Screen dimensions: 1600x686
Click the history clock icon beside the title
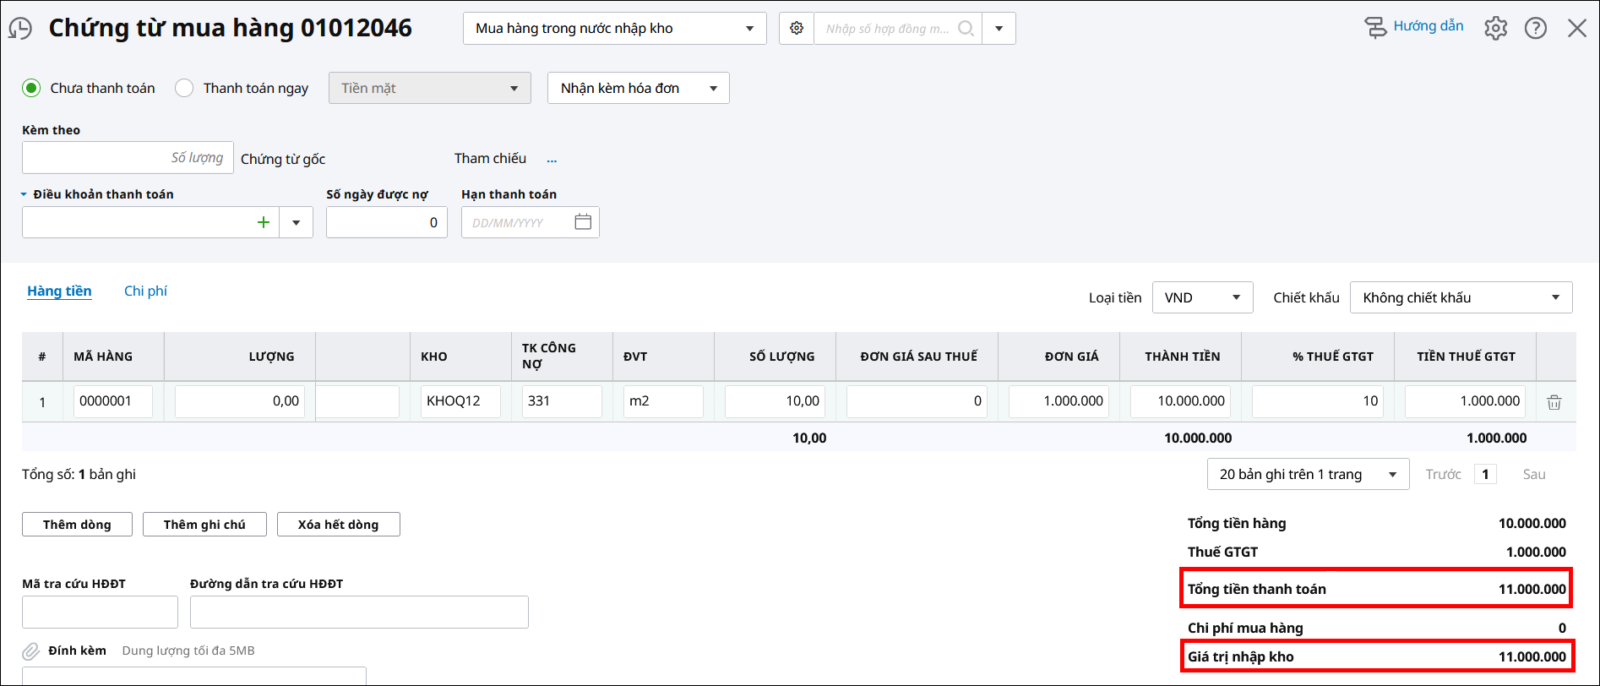[x=20, y=29]
